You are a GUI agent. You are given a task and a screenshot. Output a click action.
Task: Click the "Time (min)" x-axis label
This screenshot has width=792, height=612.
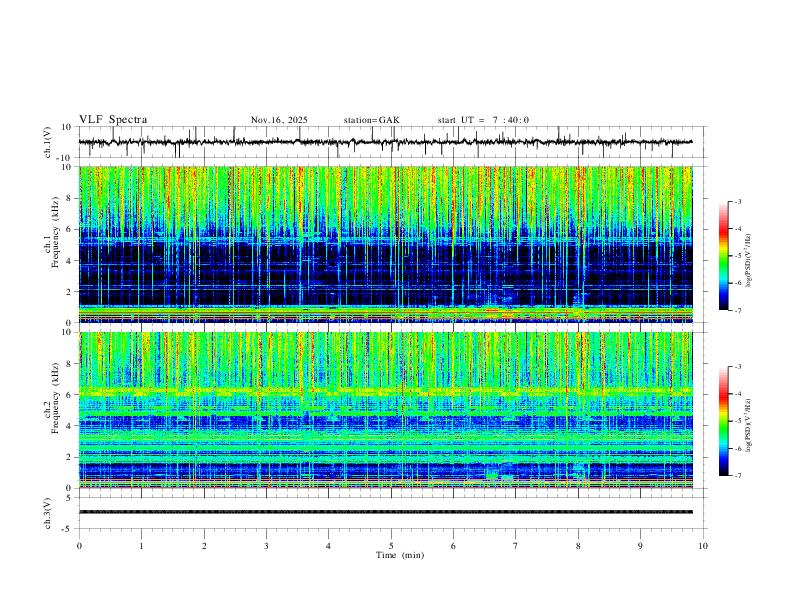pos(400,555)
